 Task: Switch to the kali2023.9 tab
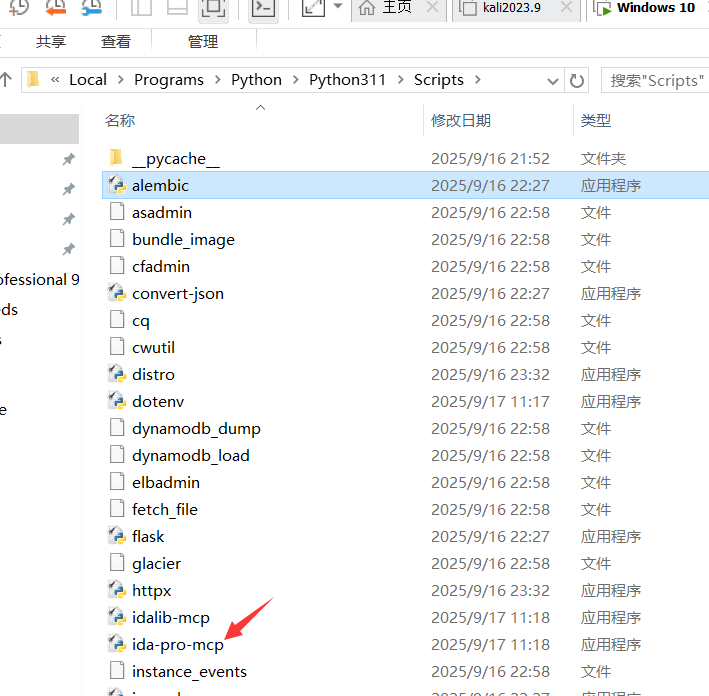511,8
